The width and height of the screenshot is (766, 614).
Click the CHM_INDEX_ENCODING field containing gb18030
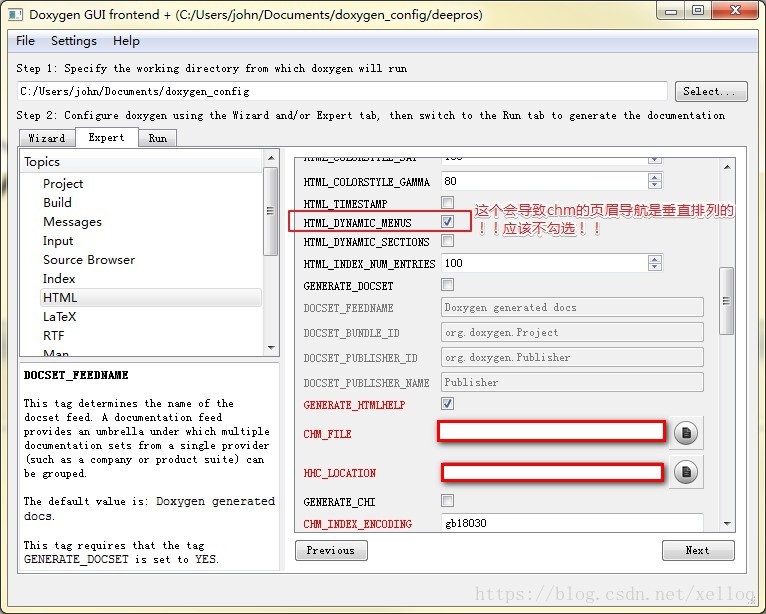[x=572, y=523]
